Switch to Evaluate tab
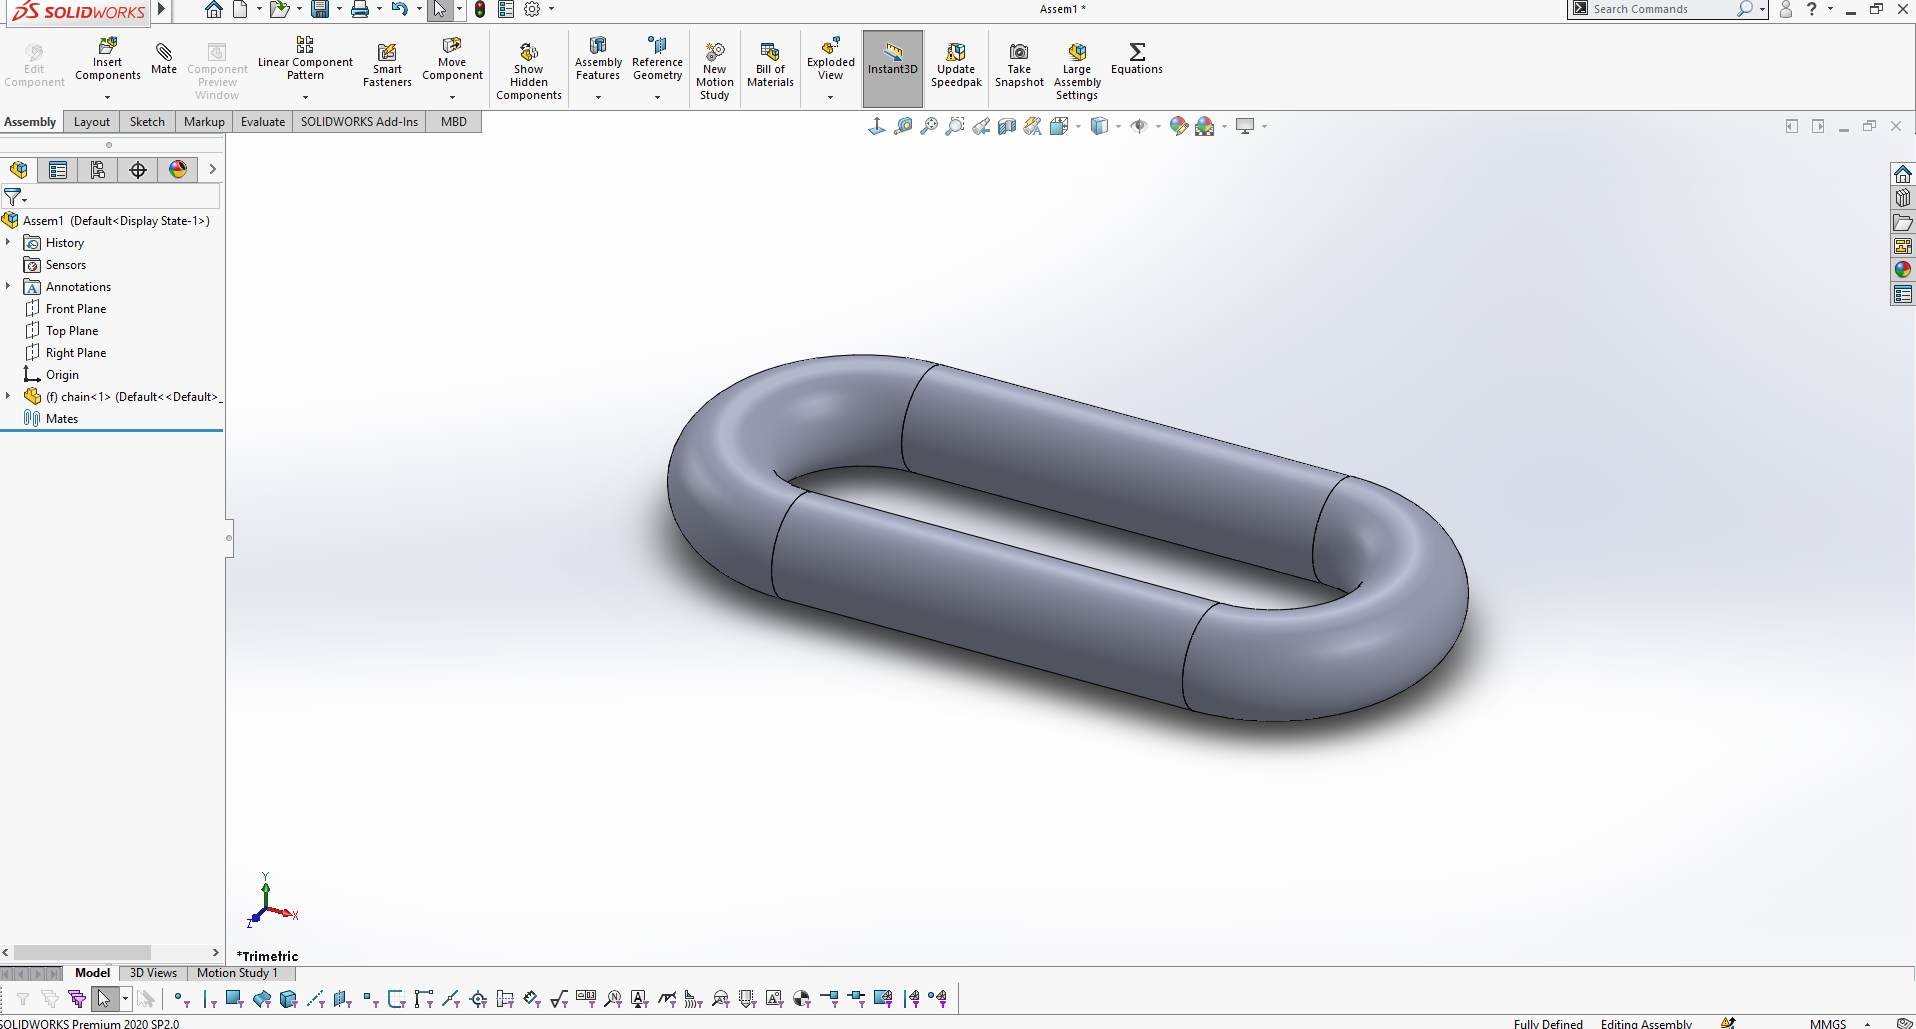The width and height of the screenshot is (1916, 1029). point(263,122)
